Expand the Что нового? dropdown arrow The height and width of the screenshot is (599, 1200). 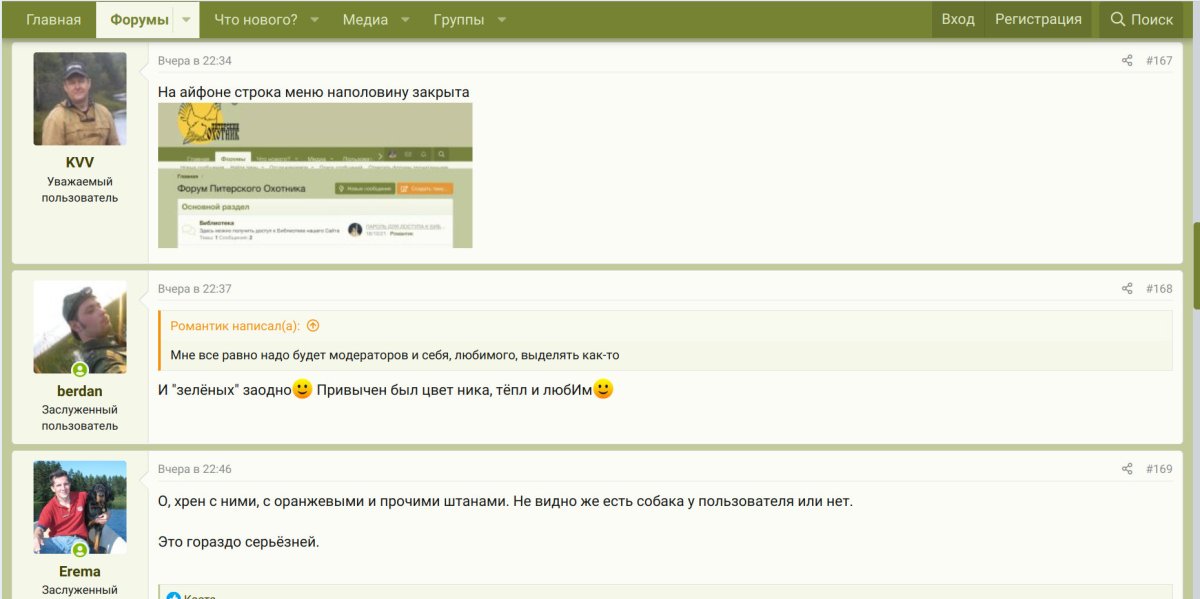coord(314,20)
